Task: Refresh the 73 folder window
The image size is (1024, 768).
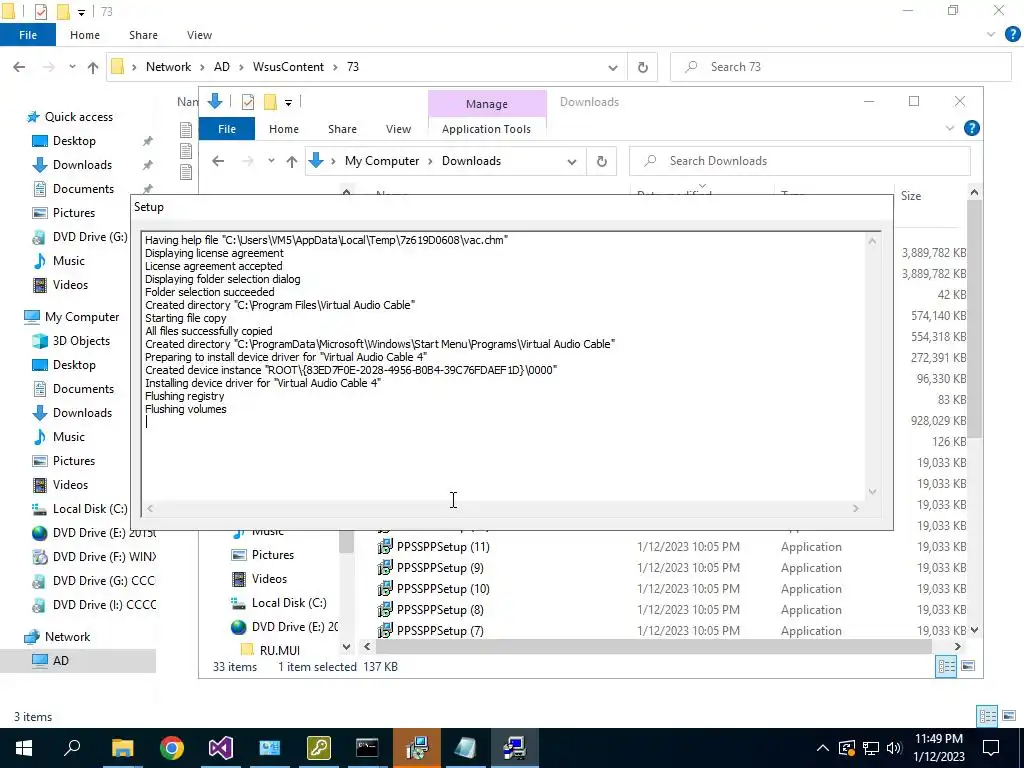Action: 643,67
